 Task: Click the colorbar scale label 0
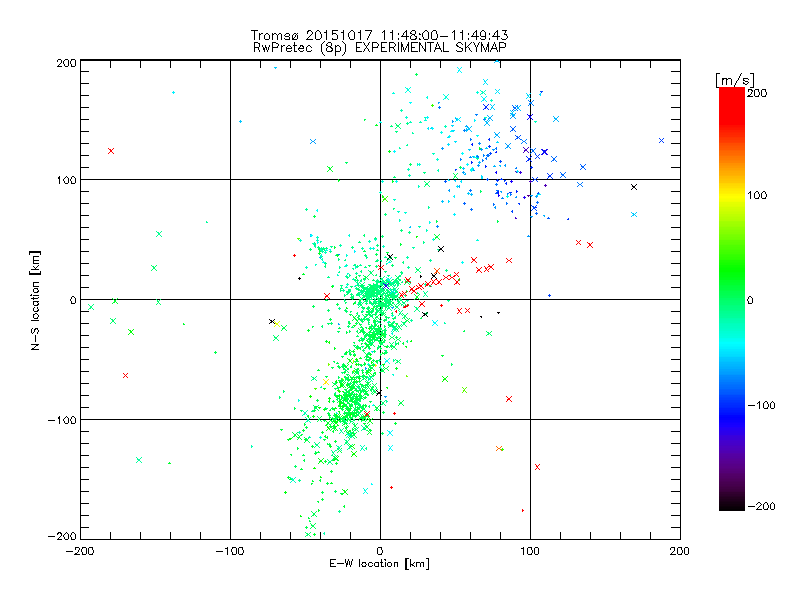pos(750,300)
